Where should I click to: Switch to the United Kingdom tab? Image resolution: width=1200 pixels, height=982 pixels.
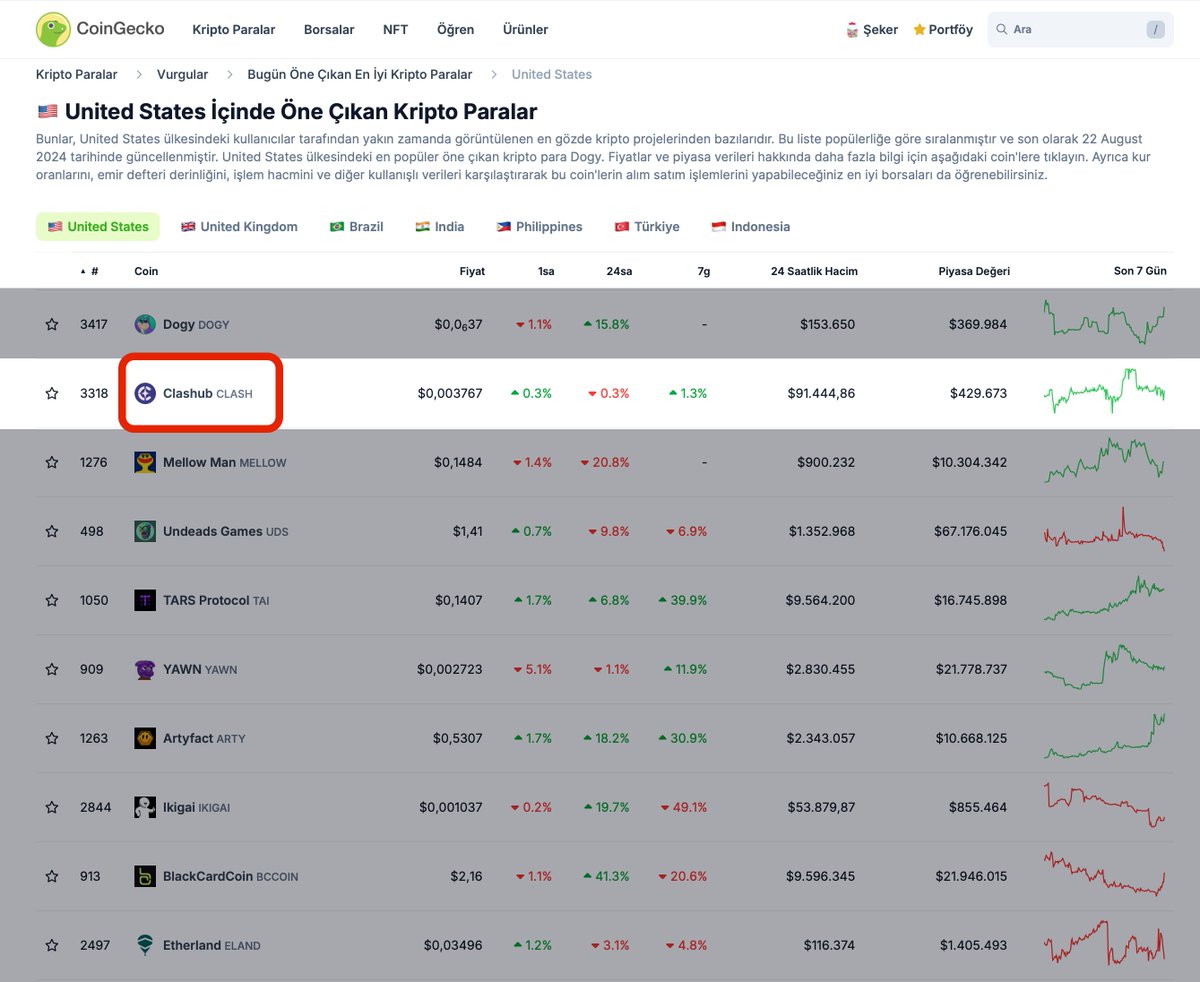239,227
